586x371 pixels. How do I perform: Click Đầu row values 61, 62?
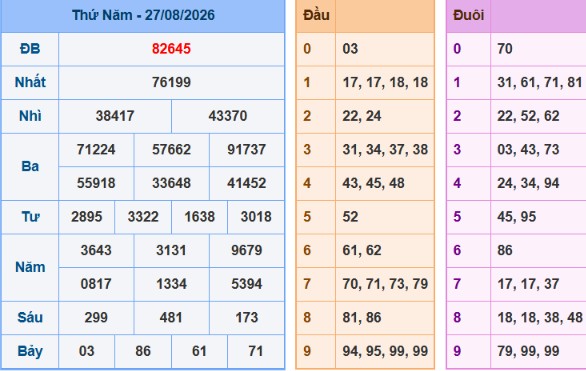362,250
